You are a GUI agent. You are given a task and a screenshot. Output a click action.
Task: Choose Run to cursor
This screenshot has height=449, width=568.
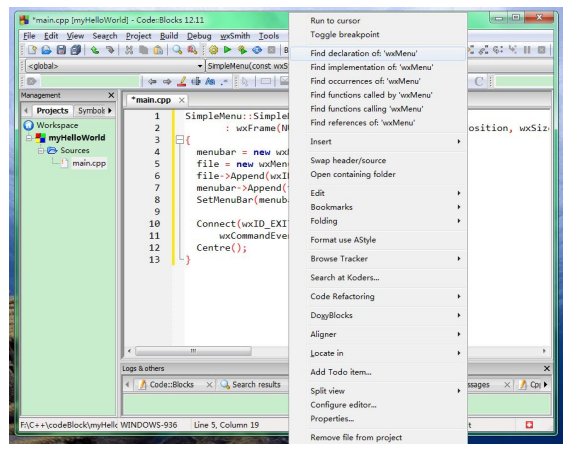tap(378, 21)
